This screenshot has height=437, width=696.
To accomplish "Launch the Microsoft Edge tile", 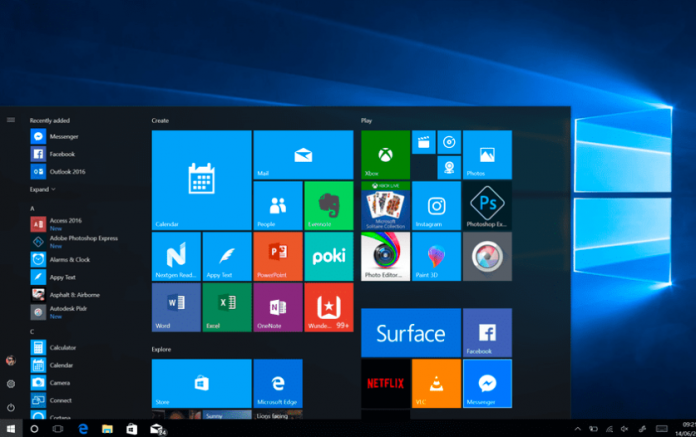I will [278, 384].
